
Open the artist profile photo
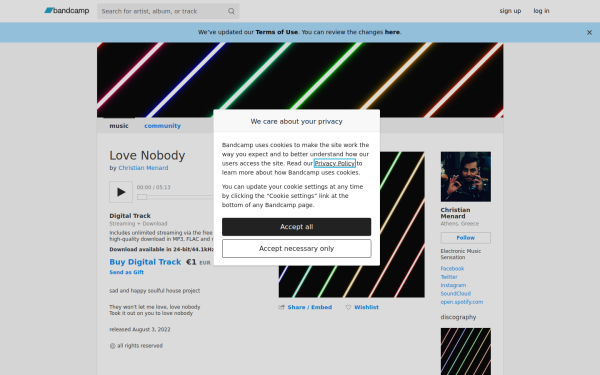click(x=465, y=176)
